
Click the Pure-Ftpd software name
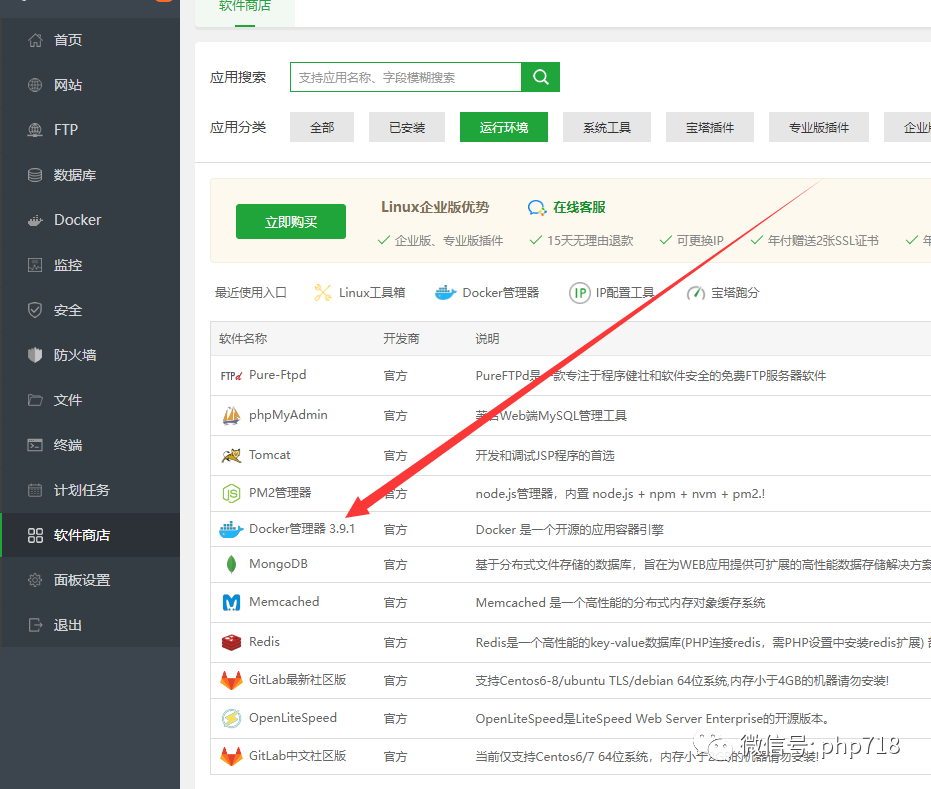tap(277, 375)
